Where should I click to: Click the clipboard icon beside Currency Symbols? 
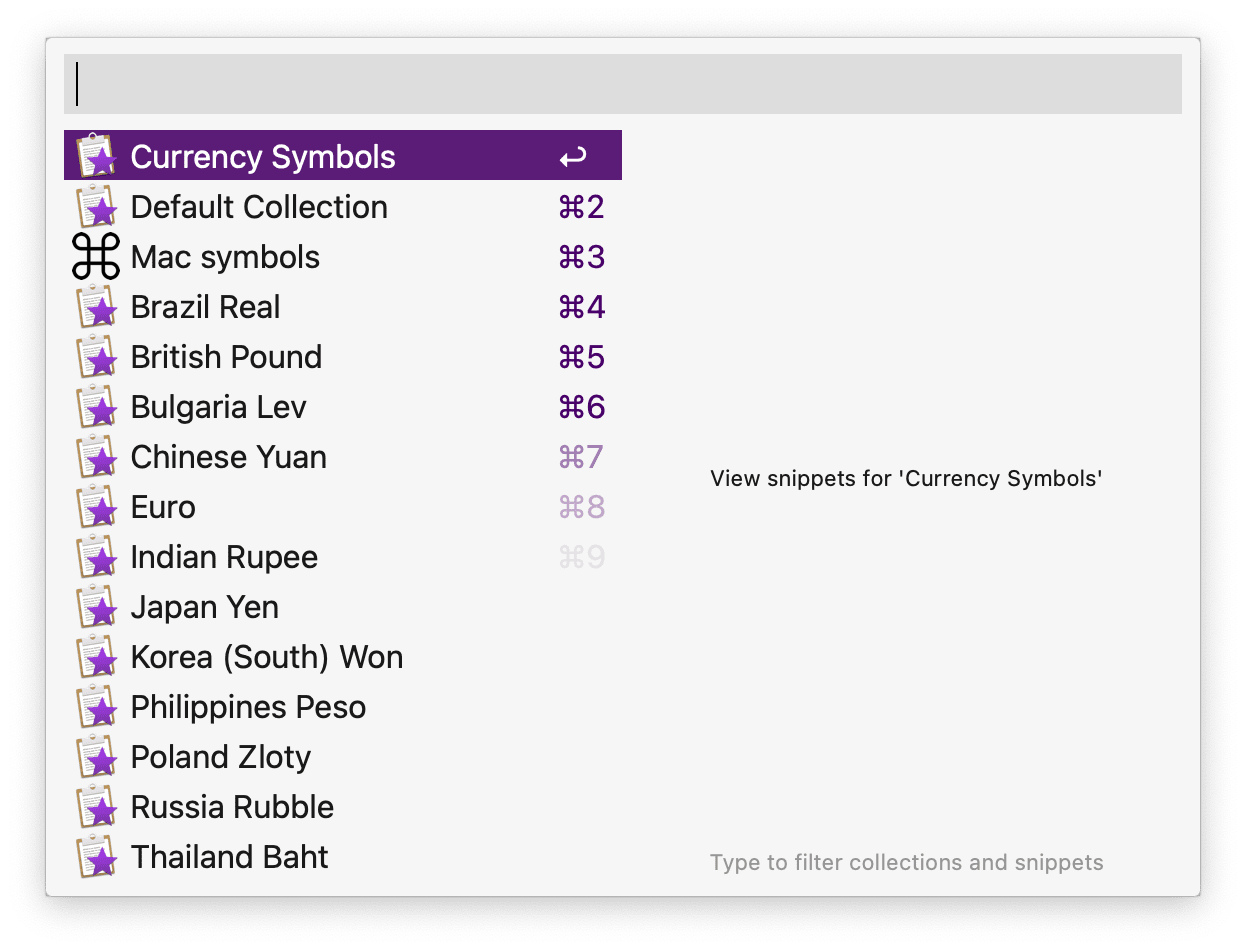pos(96,156)
